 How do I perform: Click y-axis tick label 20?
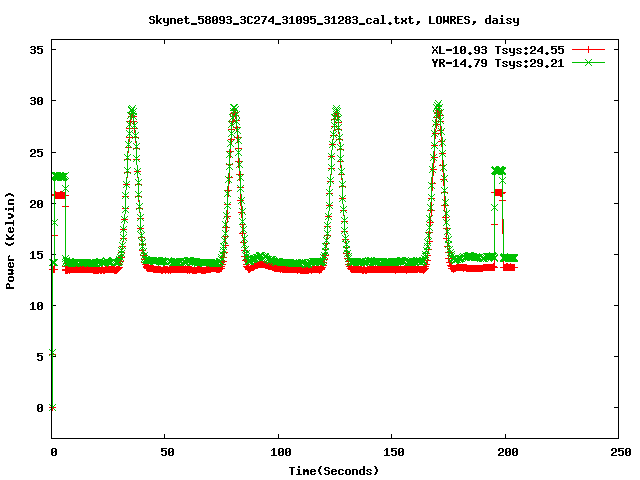click(x=36, y=204)
